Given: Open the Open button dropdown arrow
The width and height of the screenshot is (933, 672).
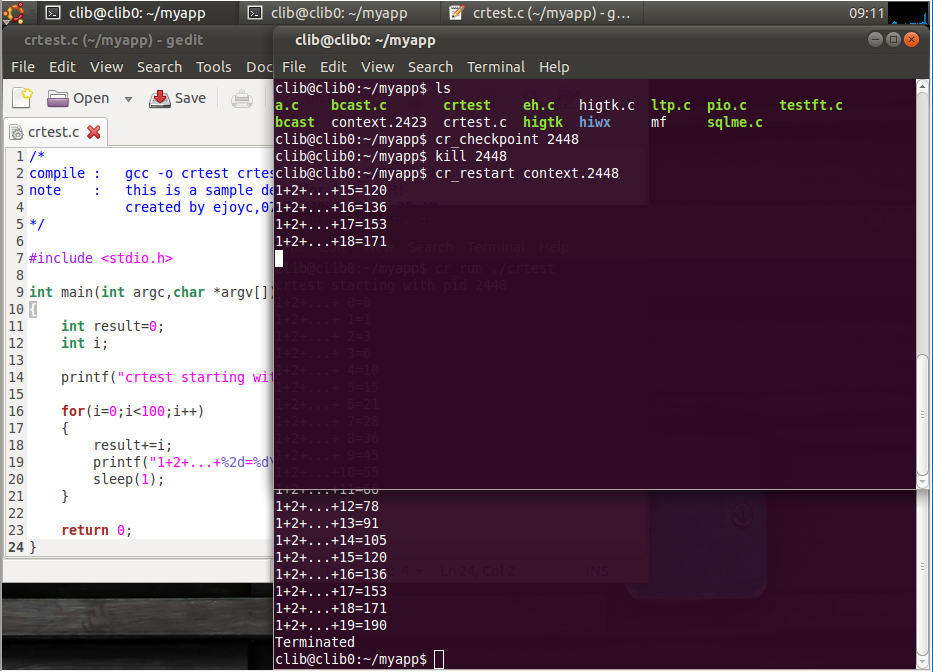Looking at the screenshot, I should (x=127, y=98).
